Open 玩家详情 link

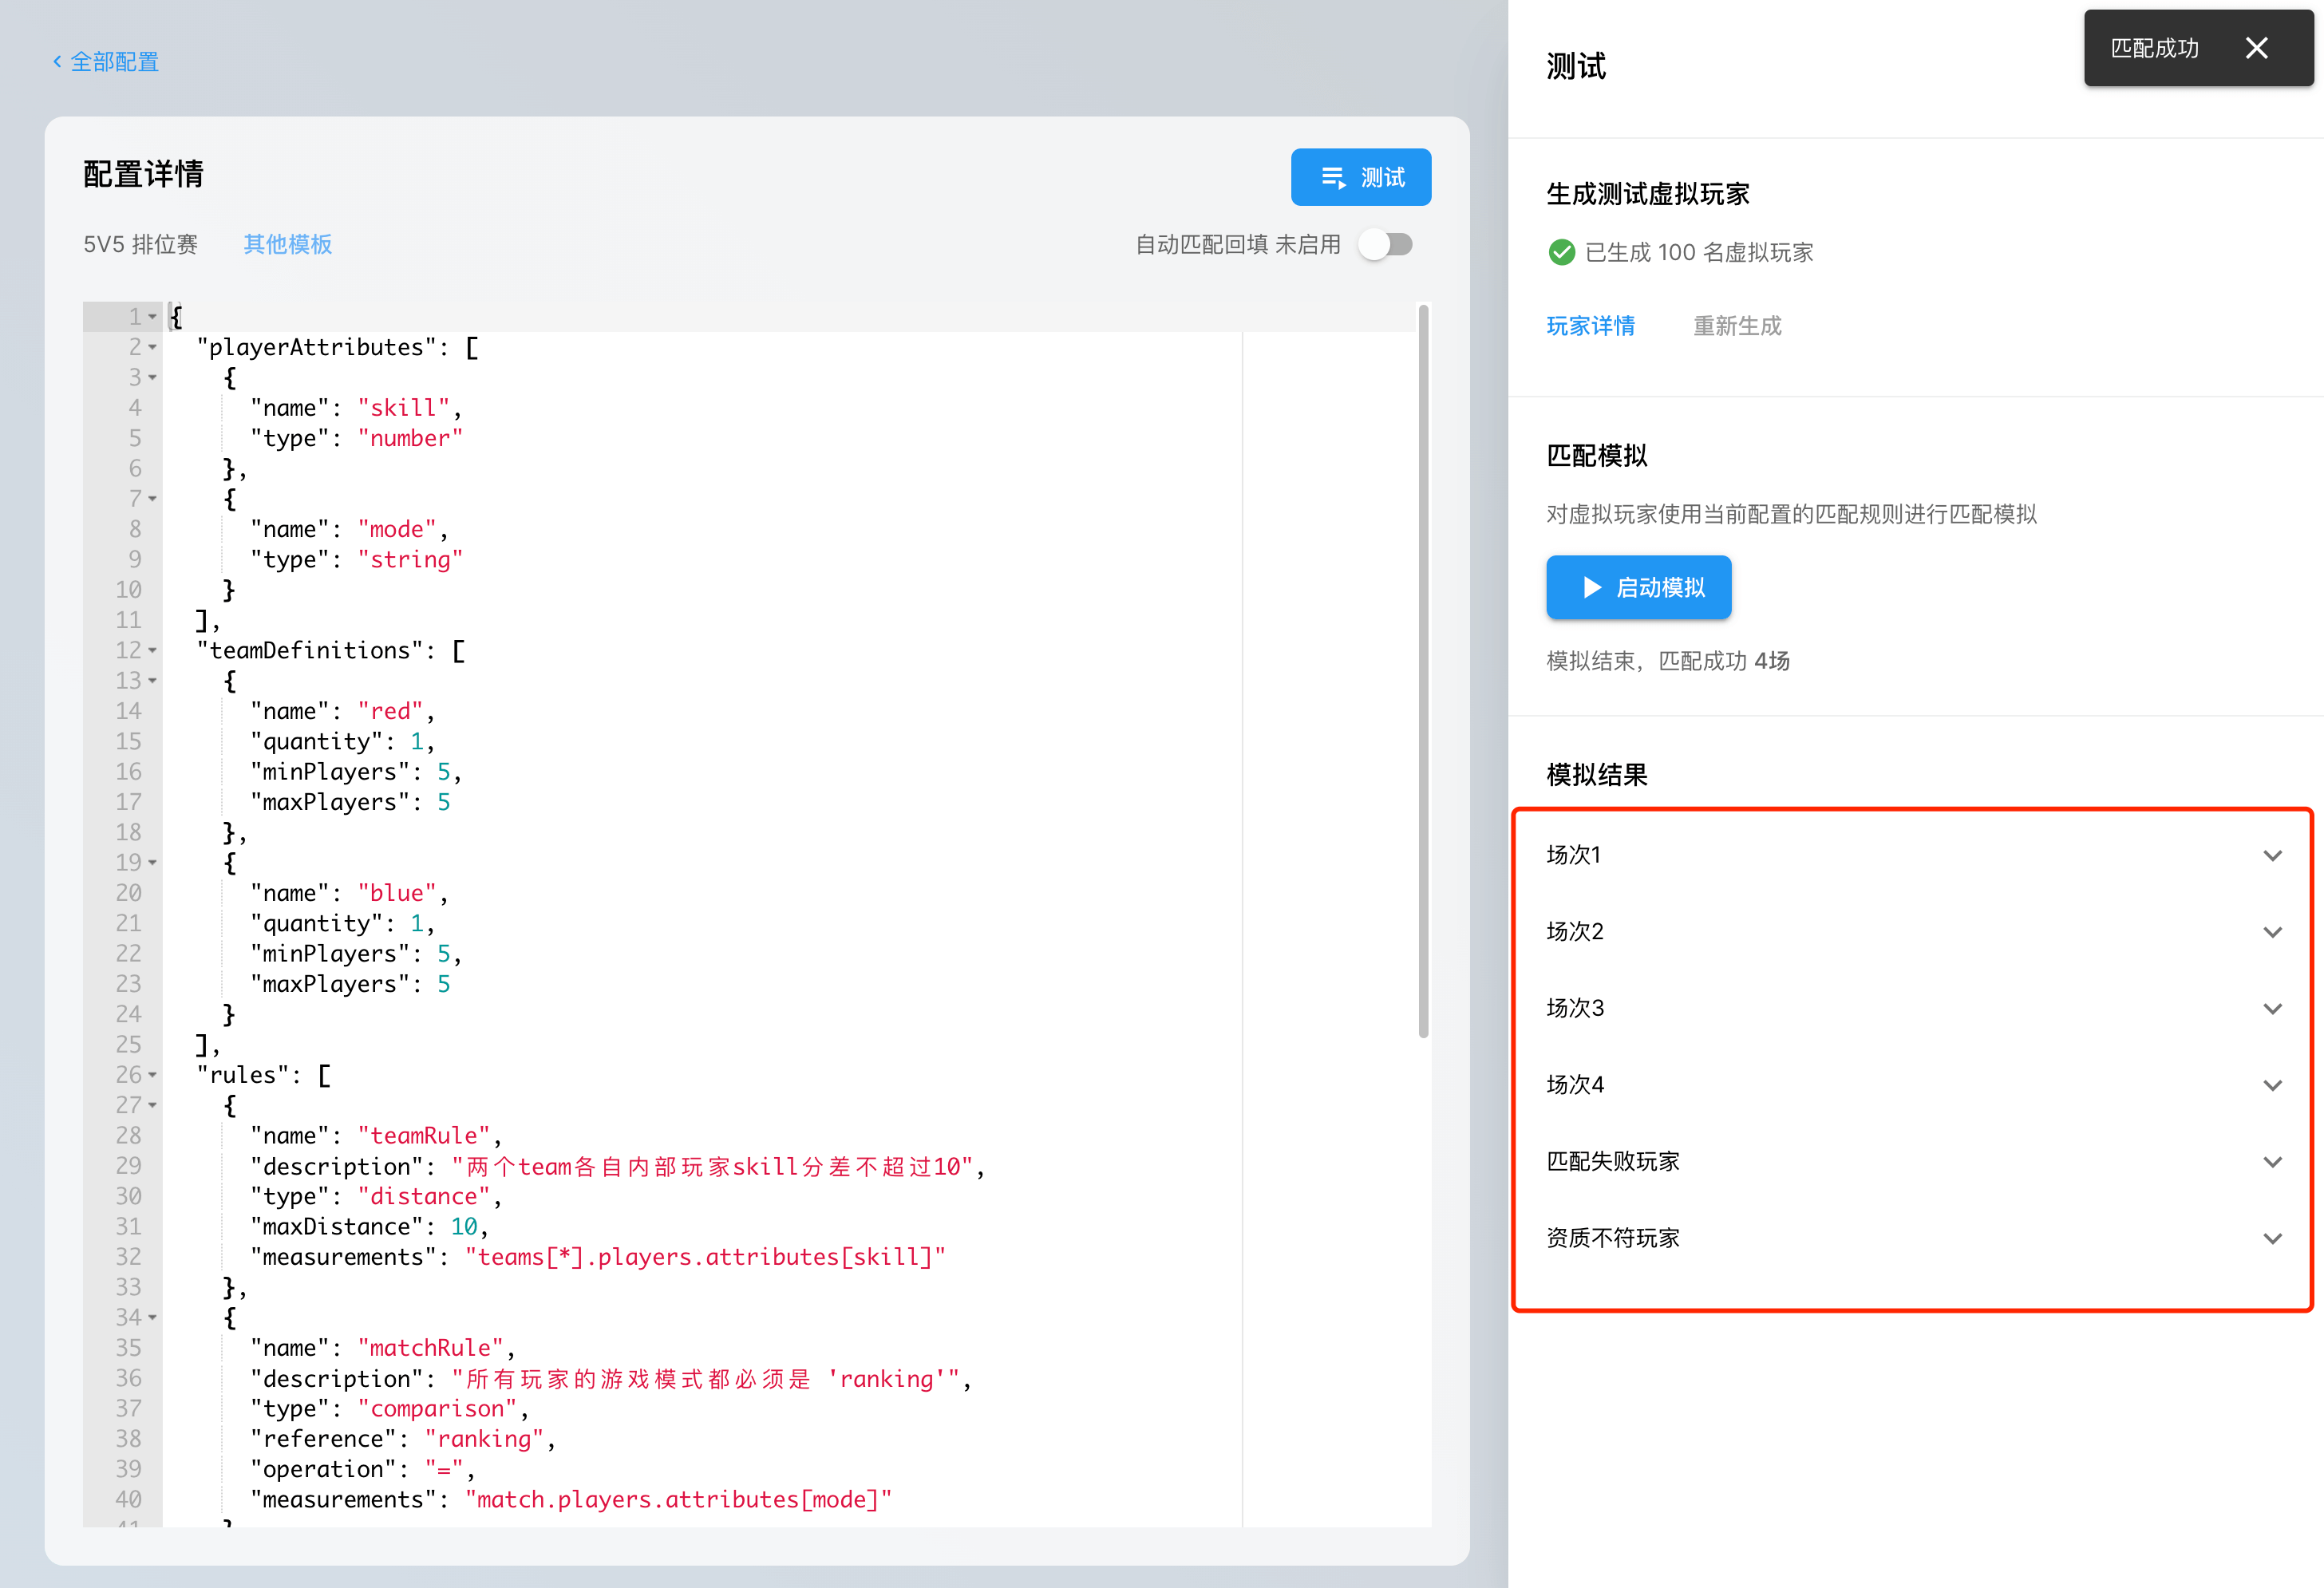[1590, 326]
